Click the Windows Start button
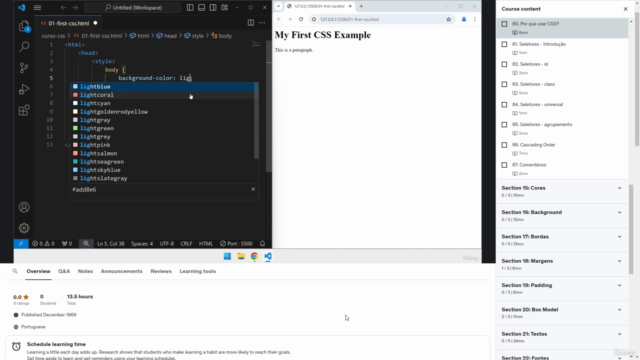Screen dimensions: 640x360 point(227,256)
